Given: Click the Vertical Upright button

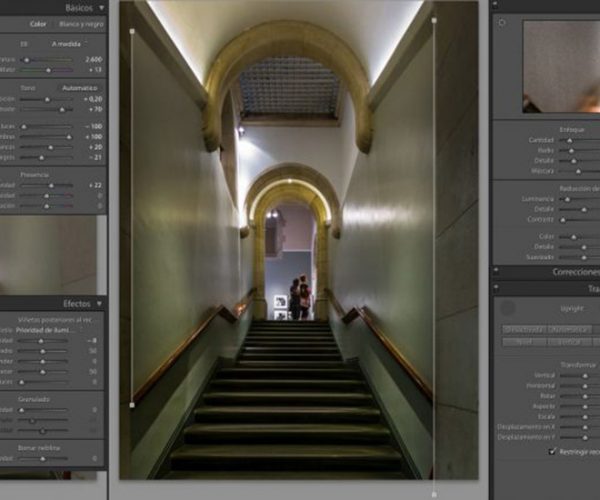Looking at the screenshot, I should (x=569, y=341).
